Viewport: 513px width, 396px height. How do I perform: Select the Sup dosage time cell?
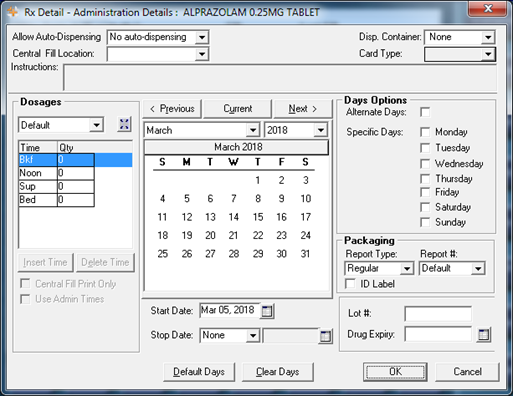pyautogui.click(x=38, y=186)
